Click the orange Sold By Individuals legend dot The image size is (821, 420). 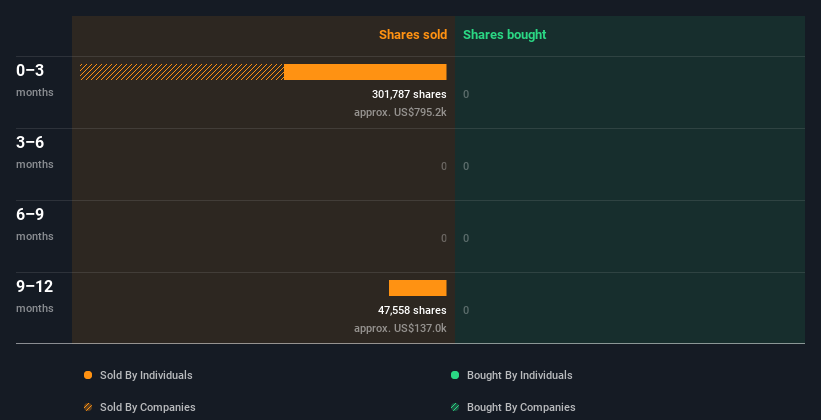coord(88,375)
